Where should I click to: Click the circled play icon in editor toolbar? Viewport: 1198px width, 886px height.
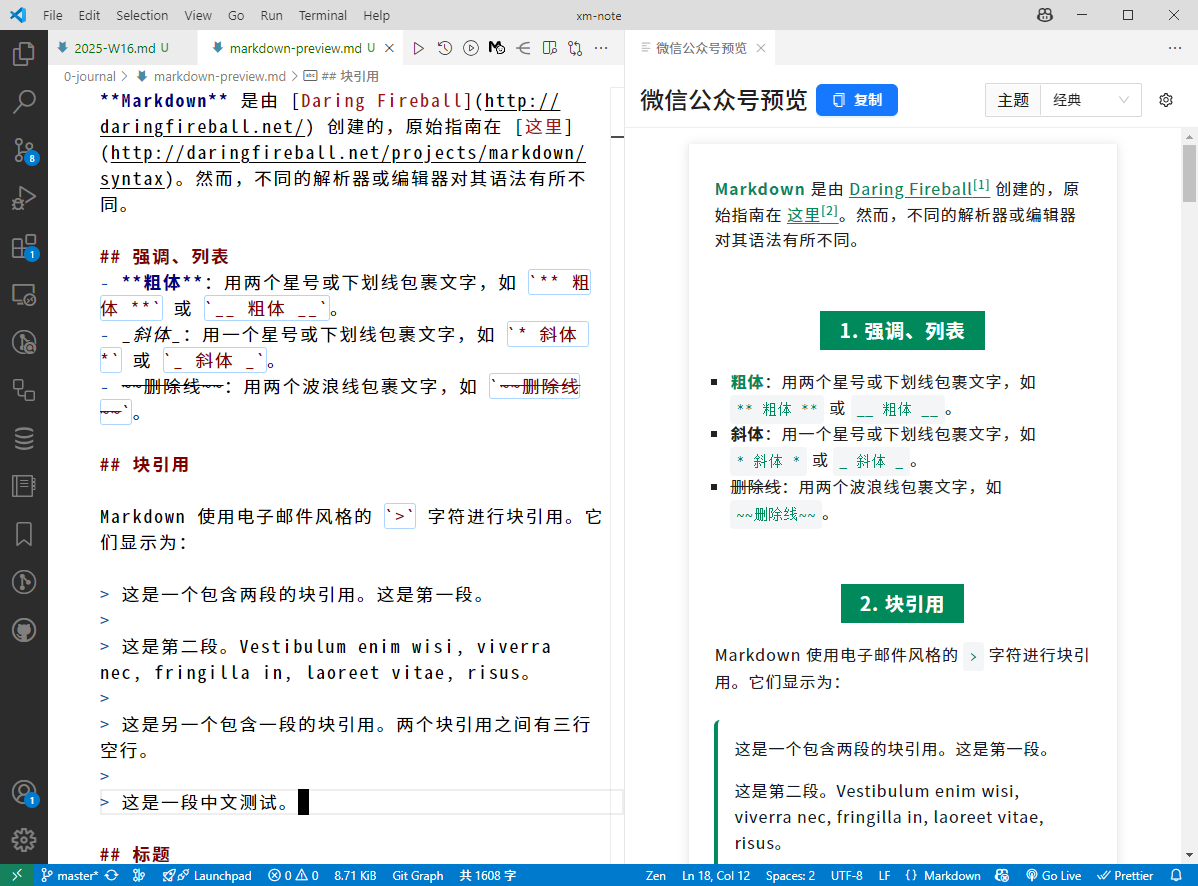471,48
